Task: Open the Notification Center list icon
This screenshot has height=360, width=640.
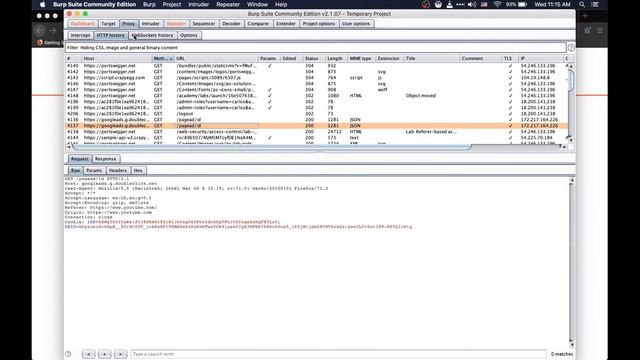Action: pos(595,4)
